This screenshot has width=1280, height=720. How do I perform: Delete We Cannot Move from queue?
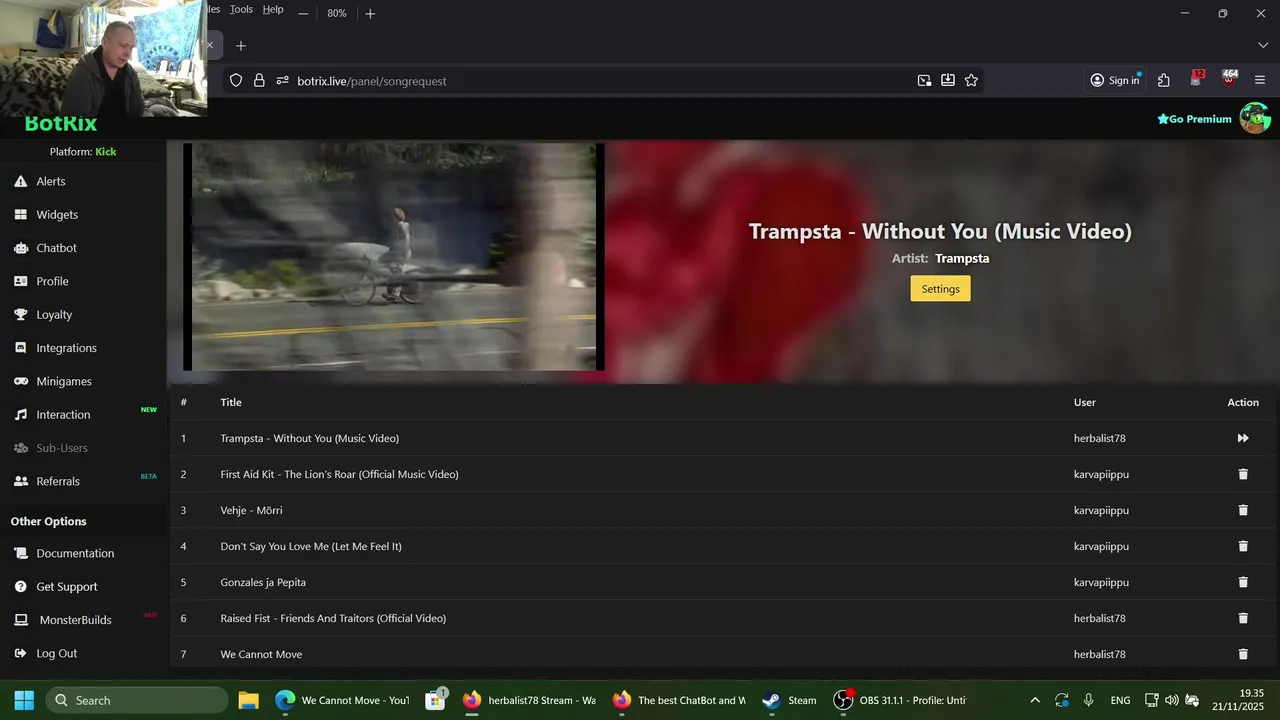pyautogui.click(x=1243, y=654)
